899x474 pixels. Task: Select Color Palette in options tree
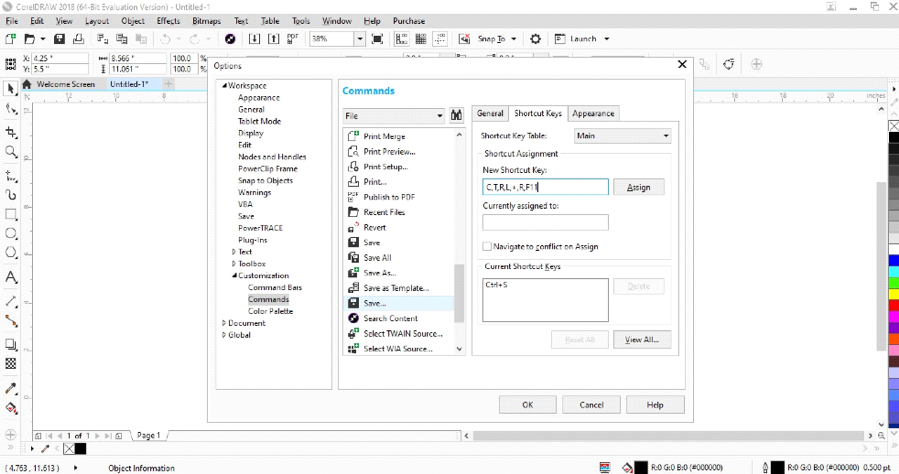[x=270, y=311]
